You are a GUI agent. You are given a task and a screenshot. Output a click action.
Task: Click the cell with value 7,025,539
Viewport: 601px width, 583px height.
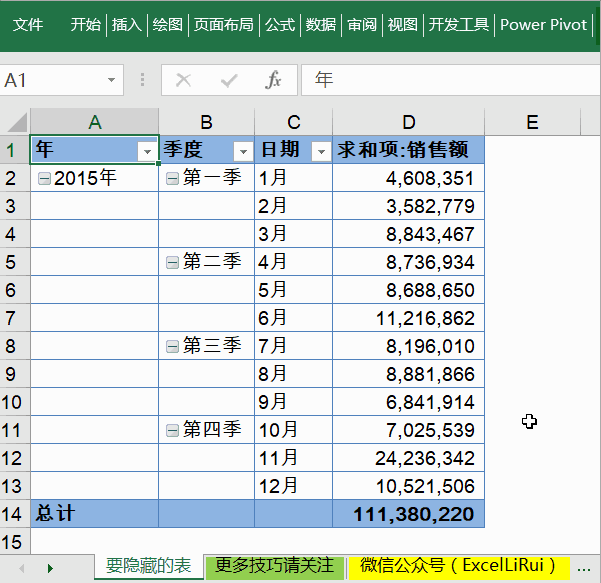(x=409, y=430)
